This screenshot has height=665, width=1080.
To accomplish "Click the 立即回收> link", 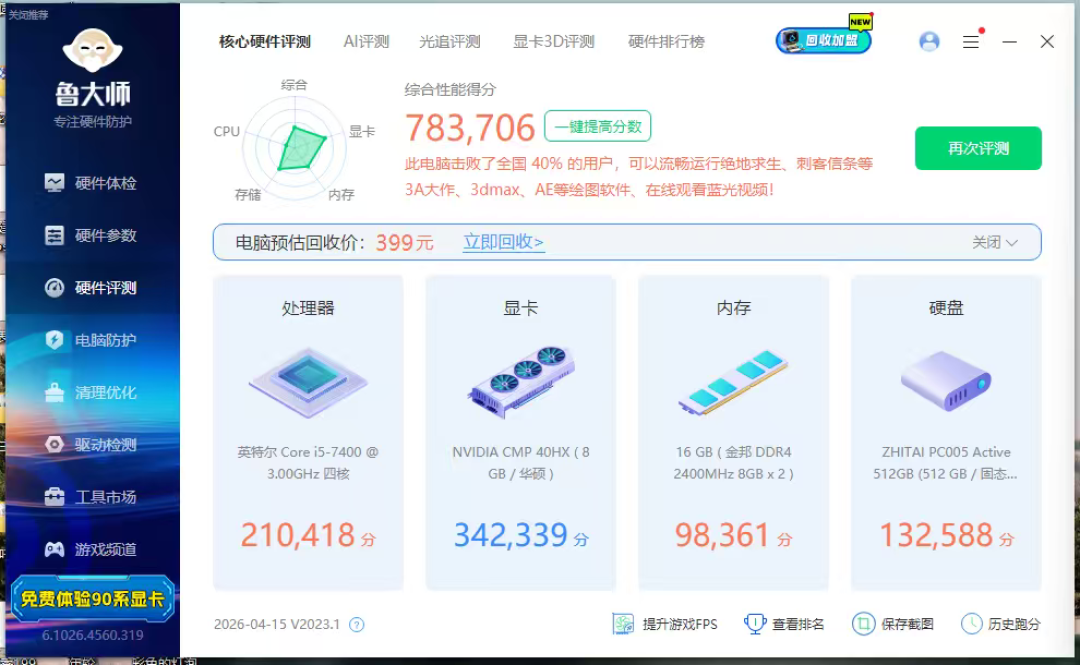I will click(x=503, y=242).
